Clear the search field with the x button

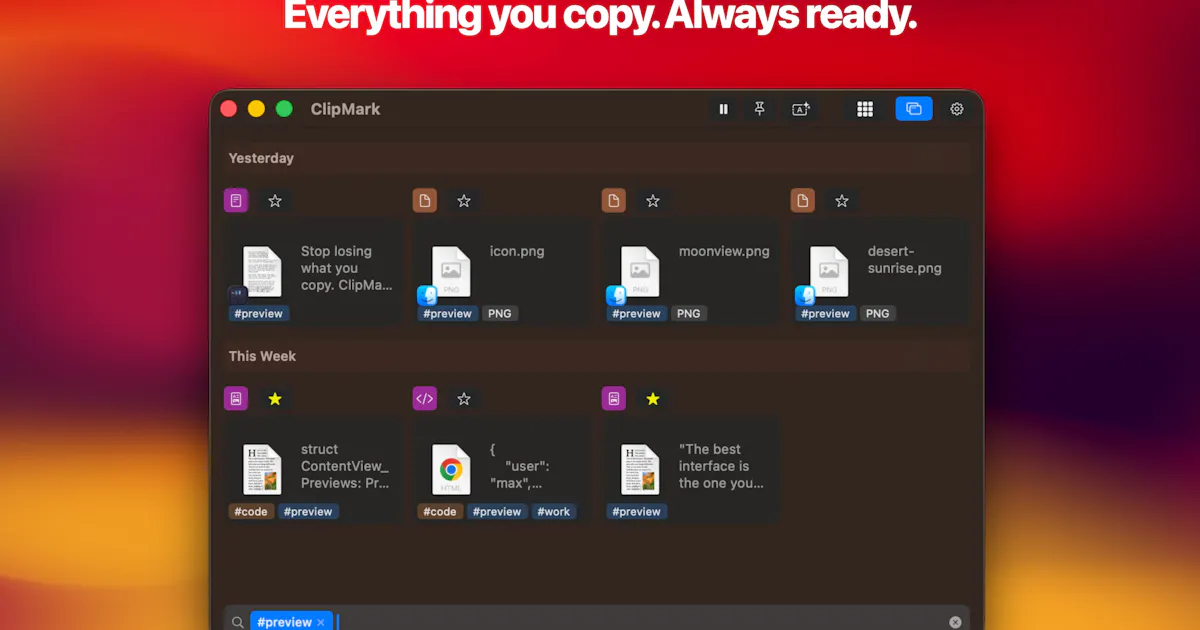point(955,622)
